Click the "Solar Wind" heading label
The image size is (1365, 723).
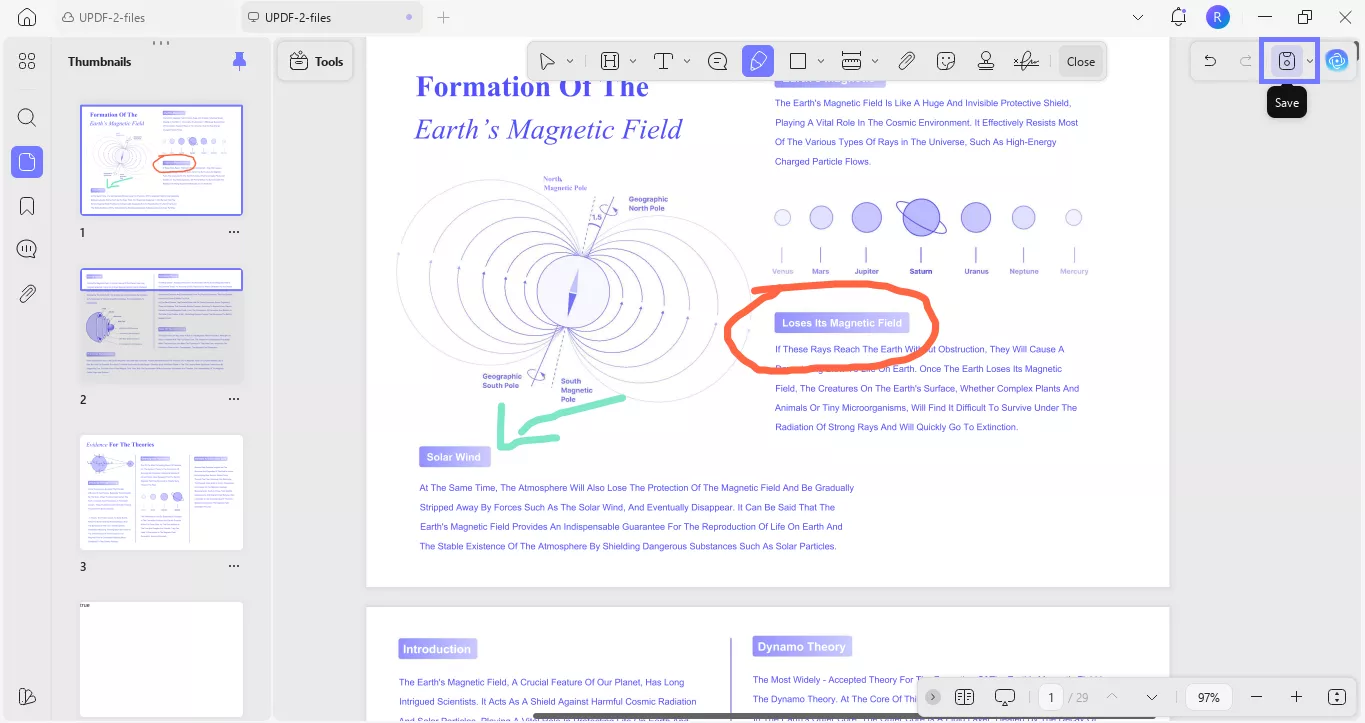(x=454, y=457)
